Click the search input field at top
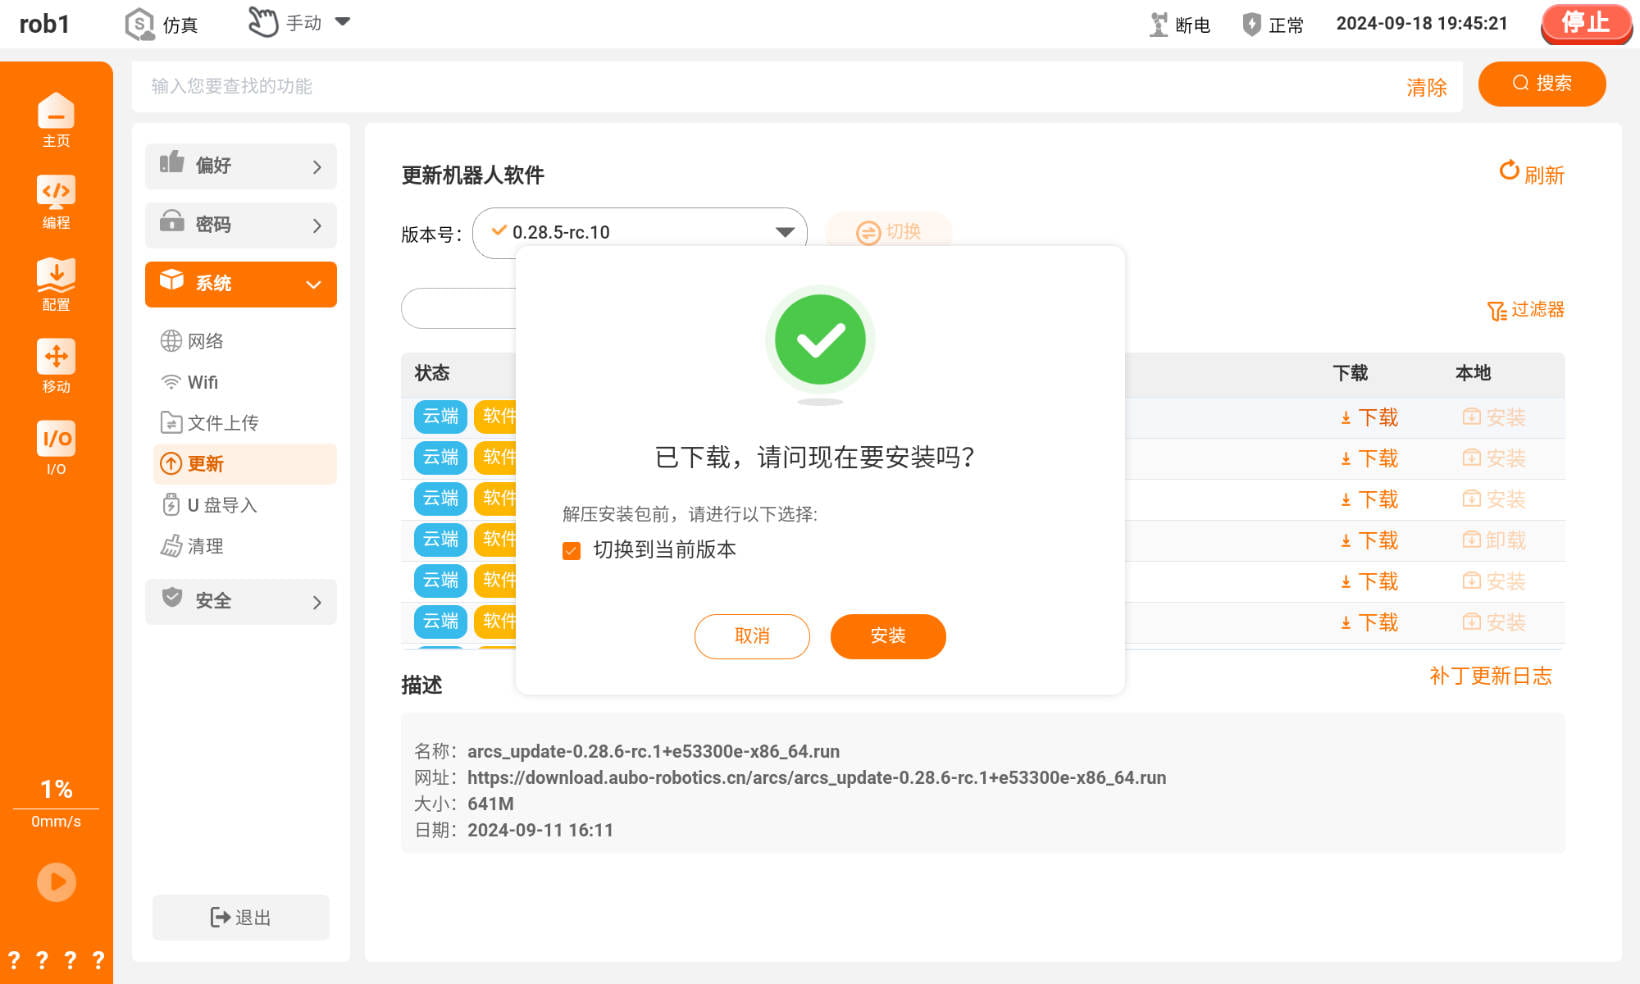 [x=770, y=86]
